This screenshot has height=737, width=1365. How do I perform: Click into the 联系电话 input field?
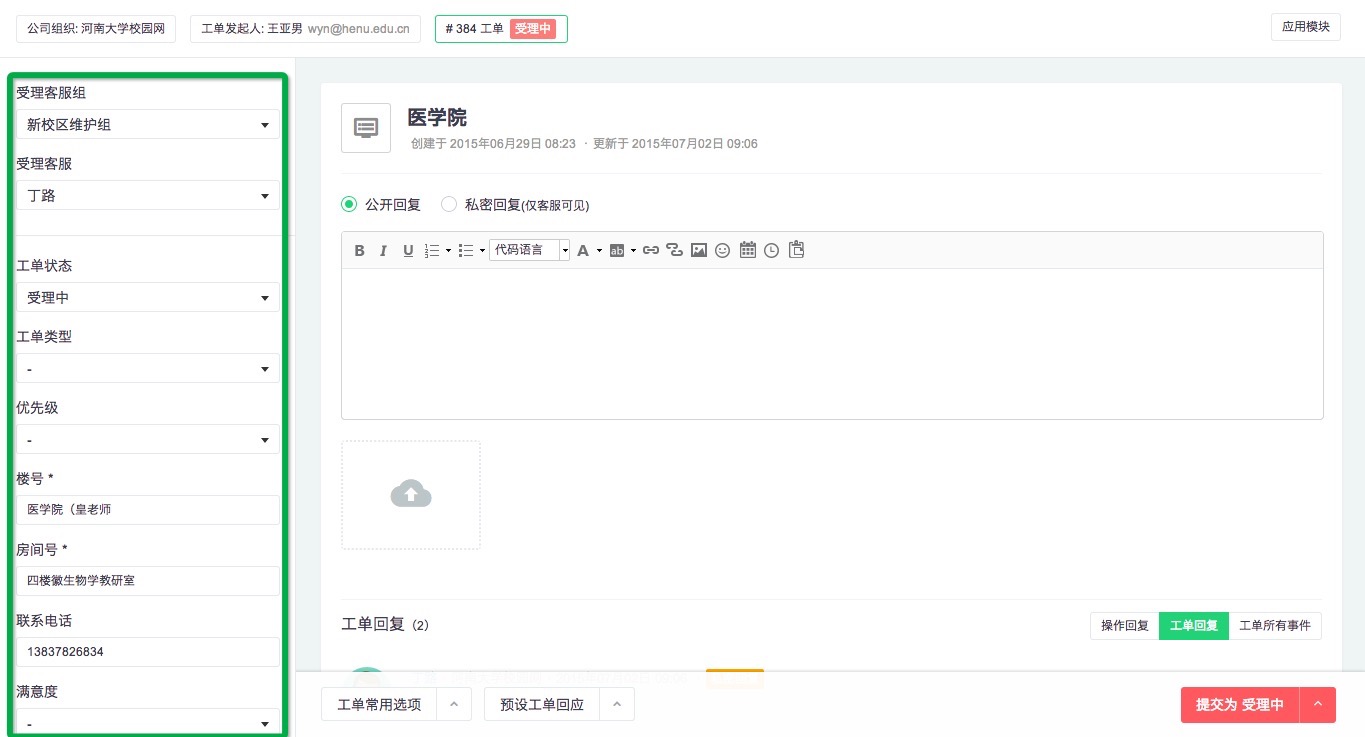coord(148,652)
